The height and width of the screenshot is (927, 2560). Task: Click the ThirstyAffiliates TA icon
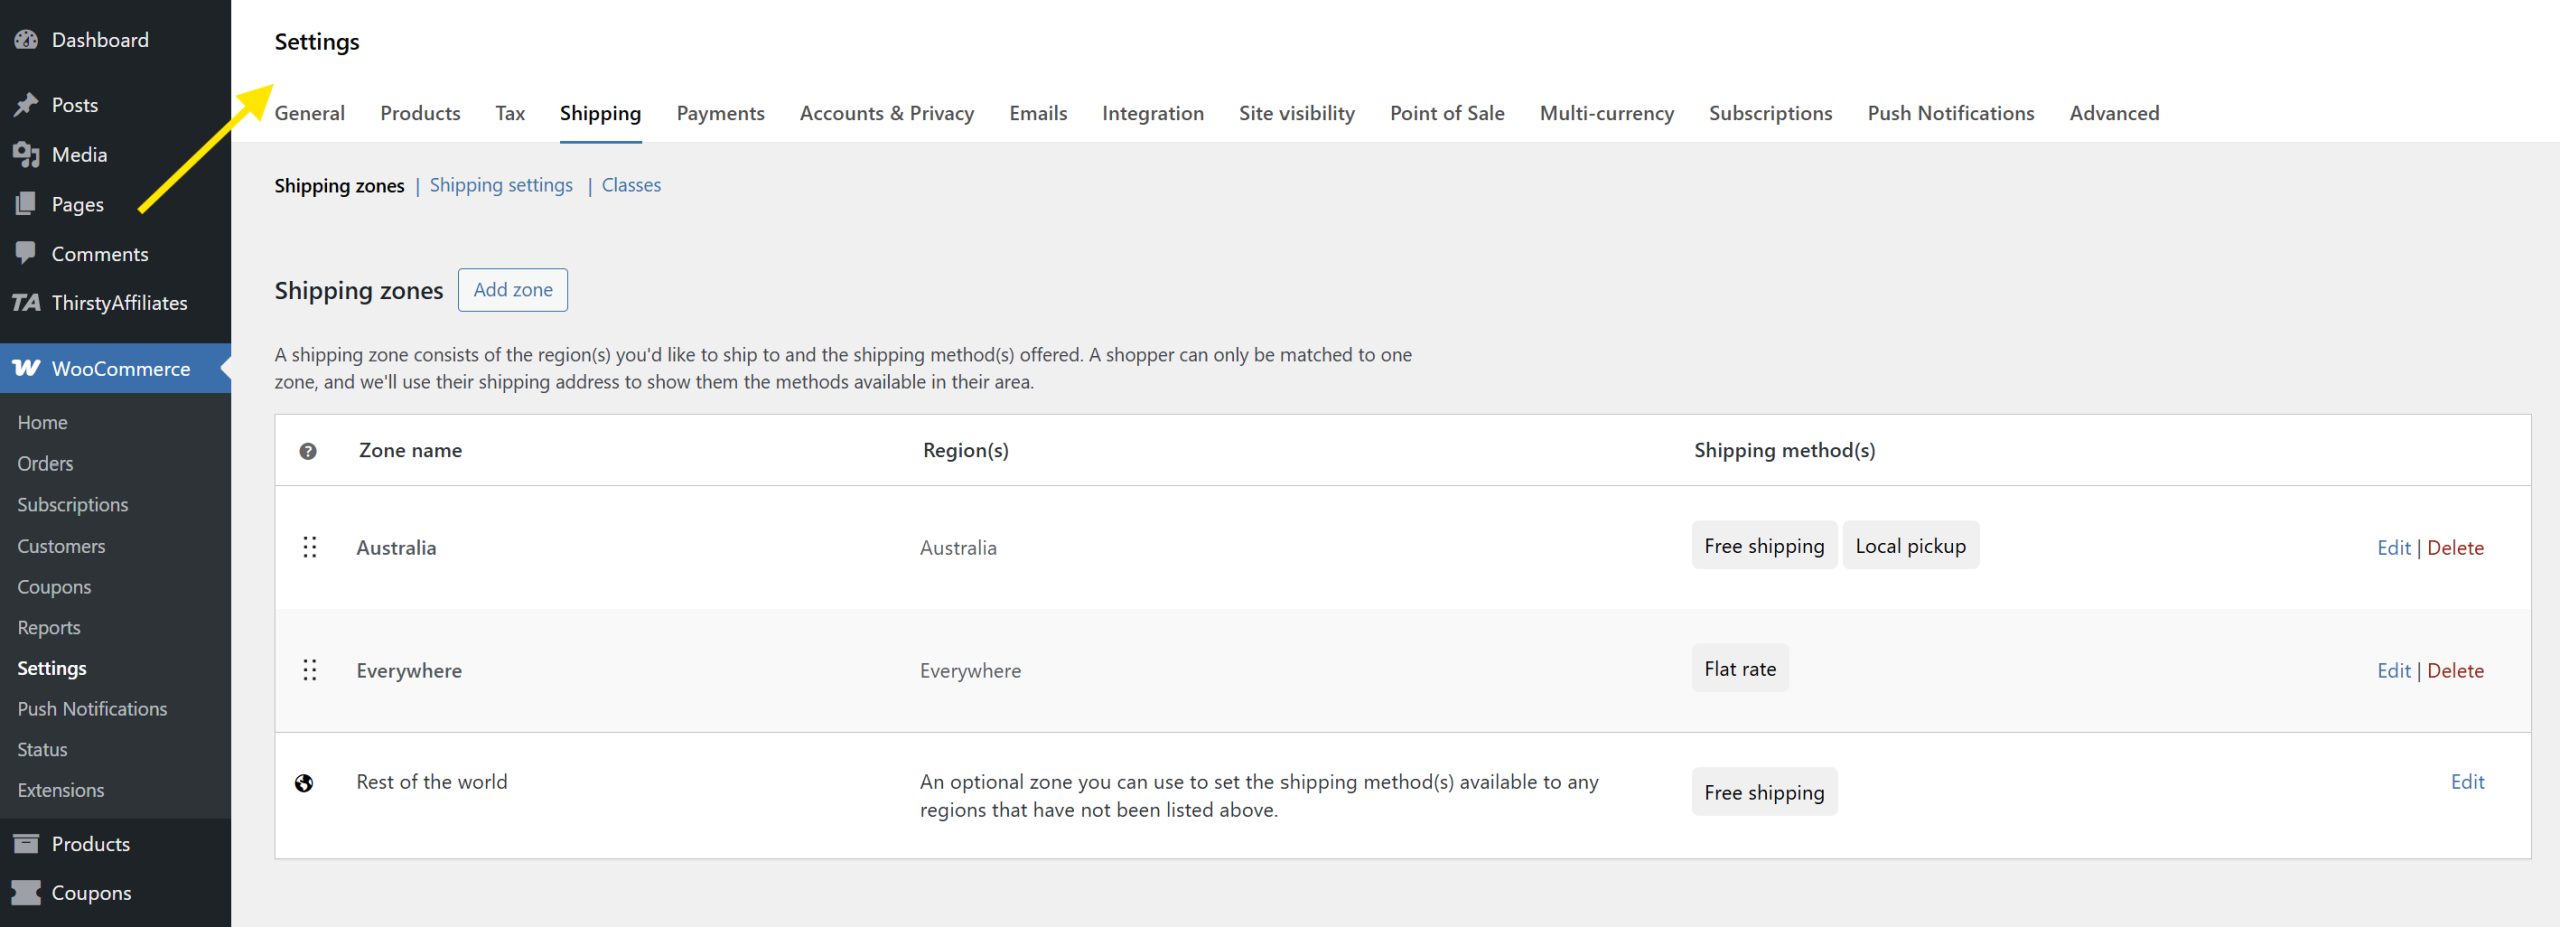pyautogui.click(x=26, y=303)
